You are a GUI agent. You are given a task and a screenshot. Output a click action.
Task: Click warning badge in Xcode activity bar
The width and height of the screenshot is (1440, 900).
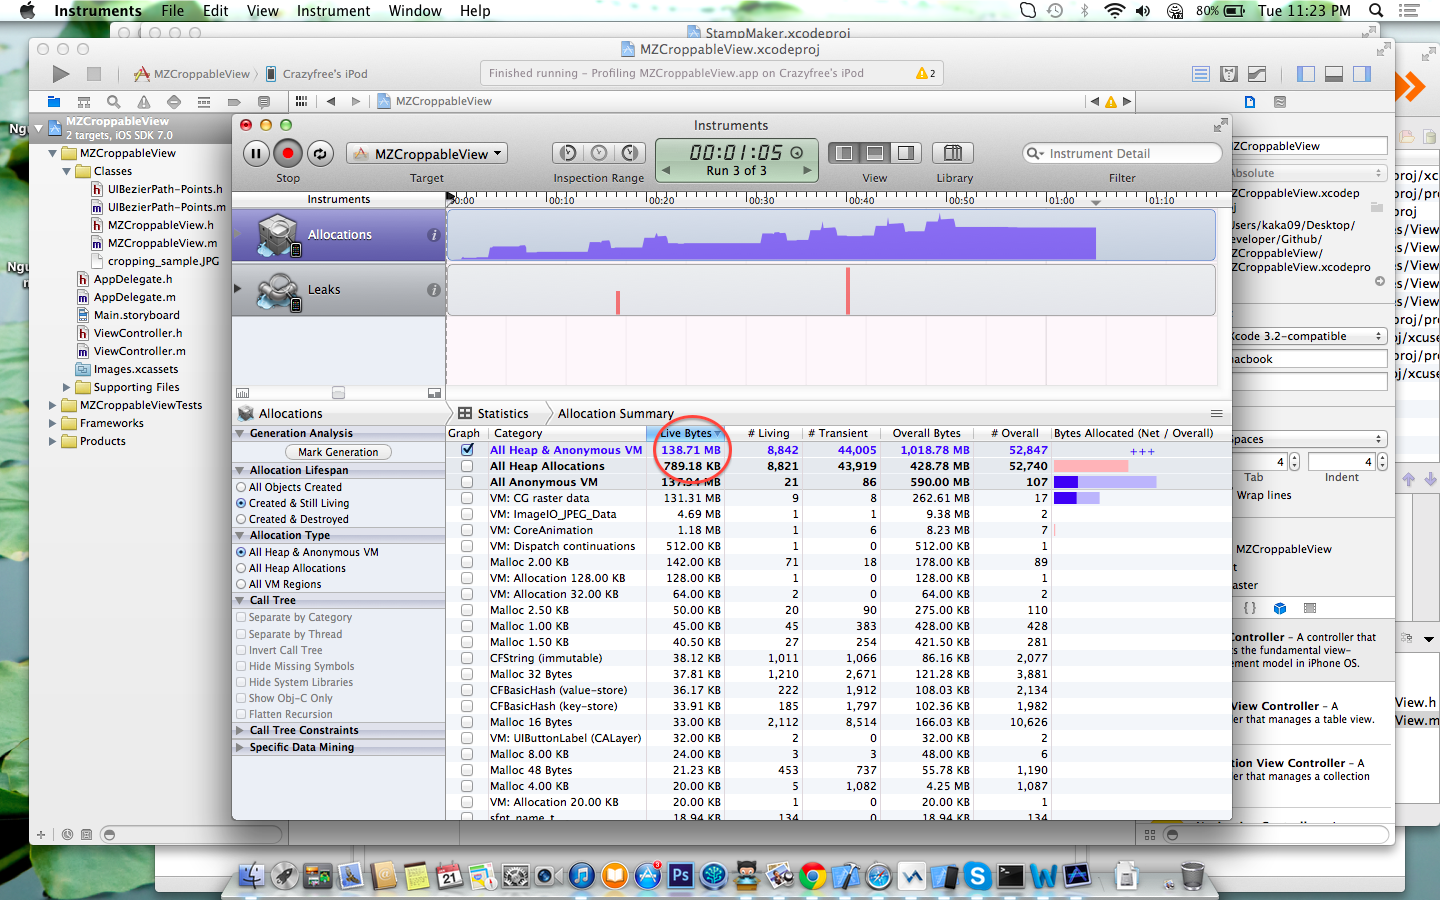[x=926, y=73]
